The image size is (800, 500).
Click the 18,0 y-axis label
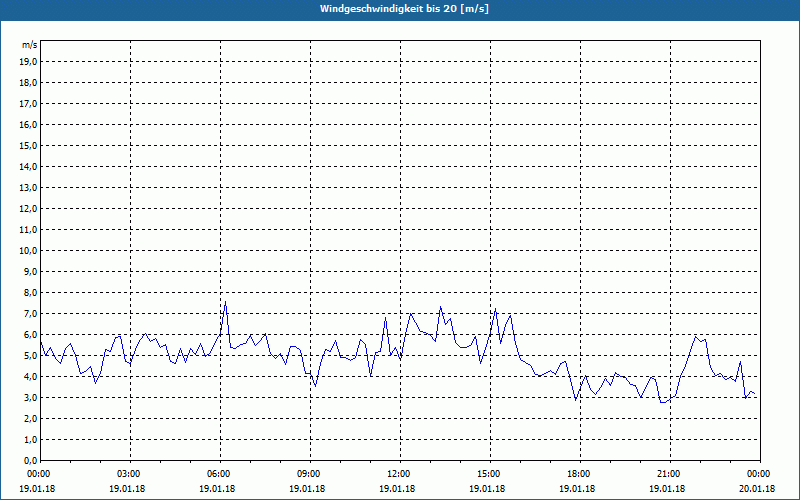[x=28, y=83]
